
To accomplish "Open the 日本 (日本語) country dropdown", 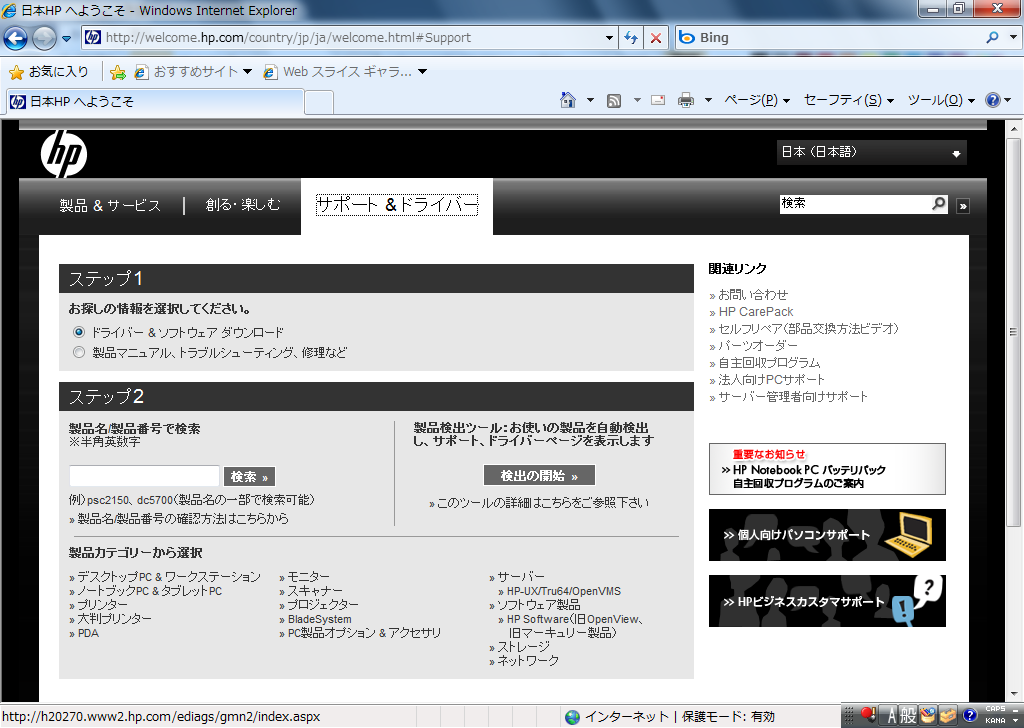I will pyautogui.click(x=871, y=152).
